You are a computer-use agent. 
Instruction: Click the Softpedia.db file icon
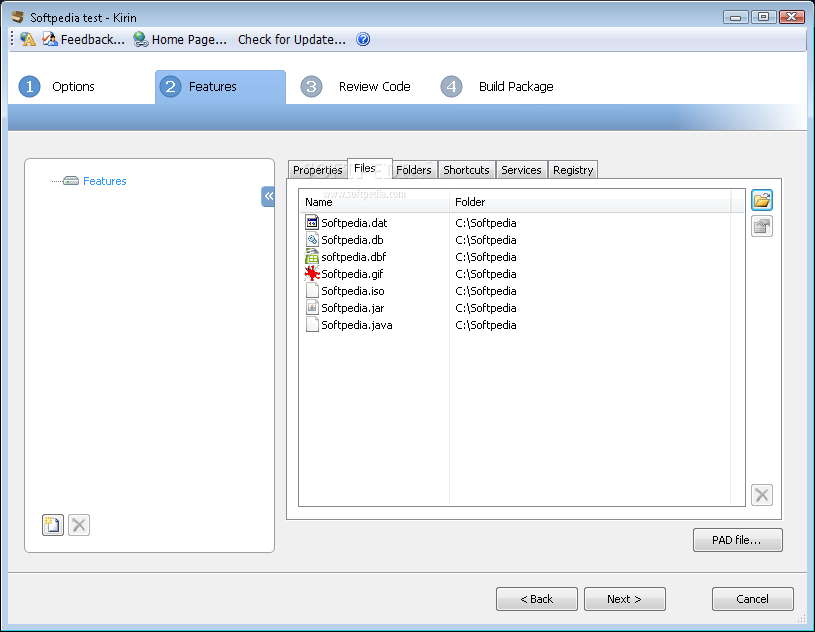312,240
